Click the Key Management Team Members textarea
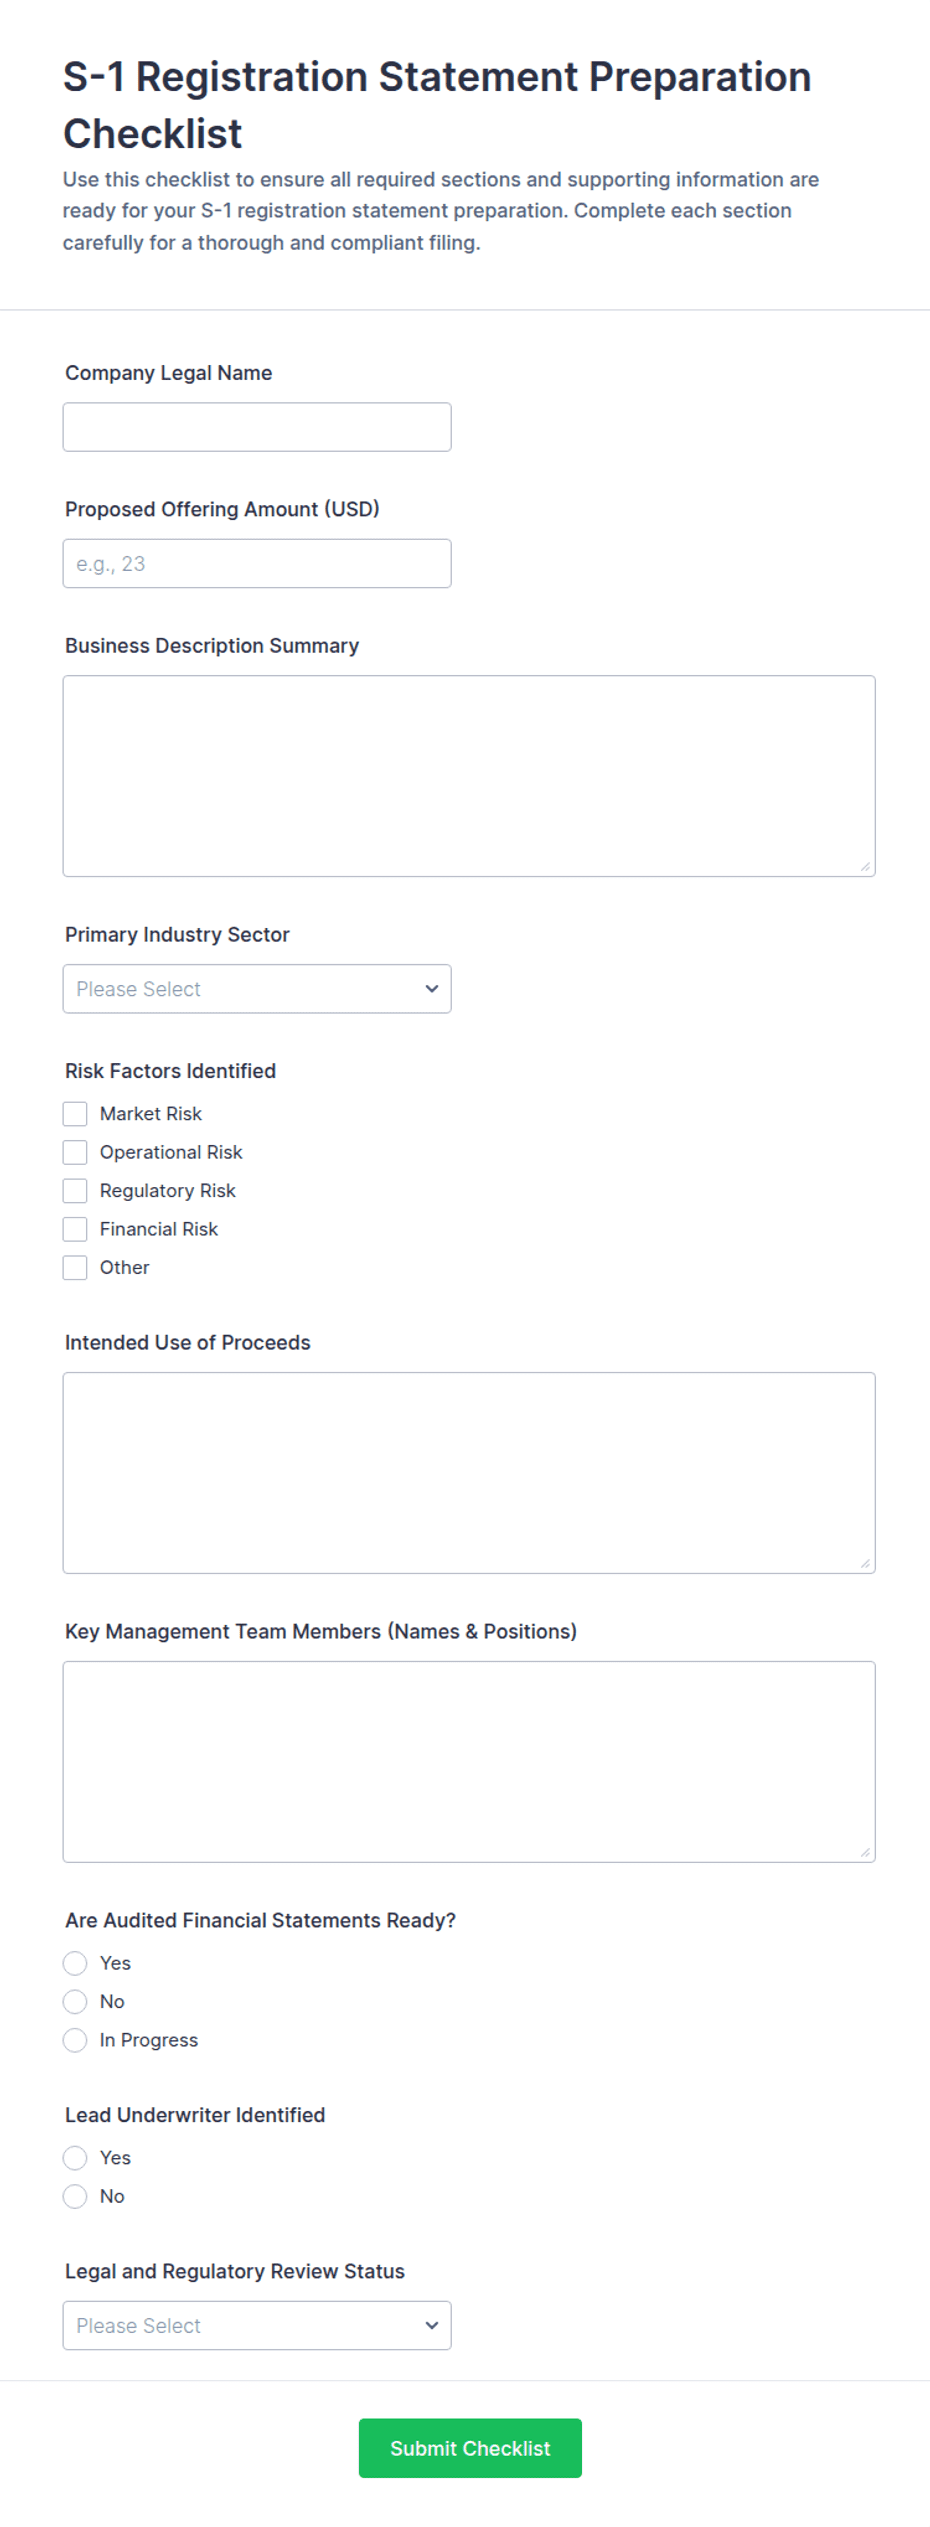930x2527 pixels. [469, 1762]
